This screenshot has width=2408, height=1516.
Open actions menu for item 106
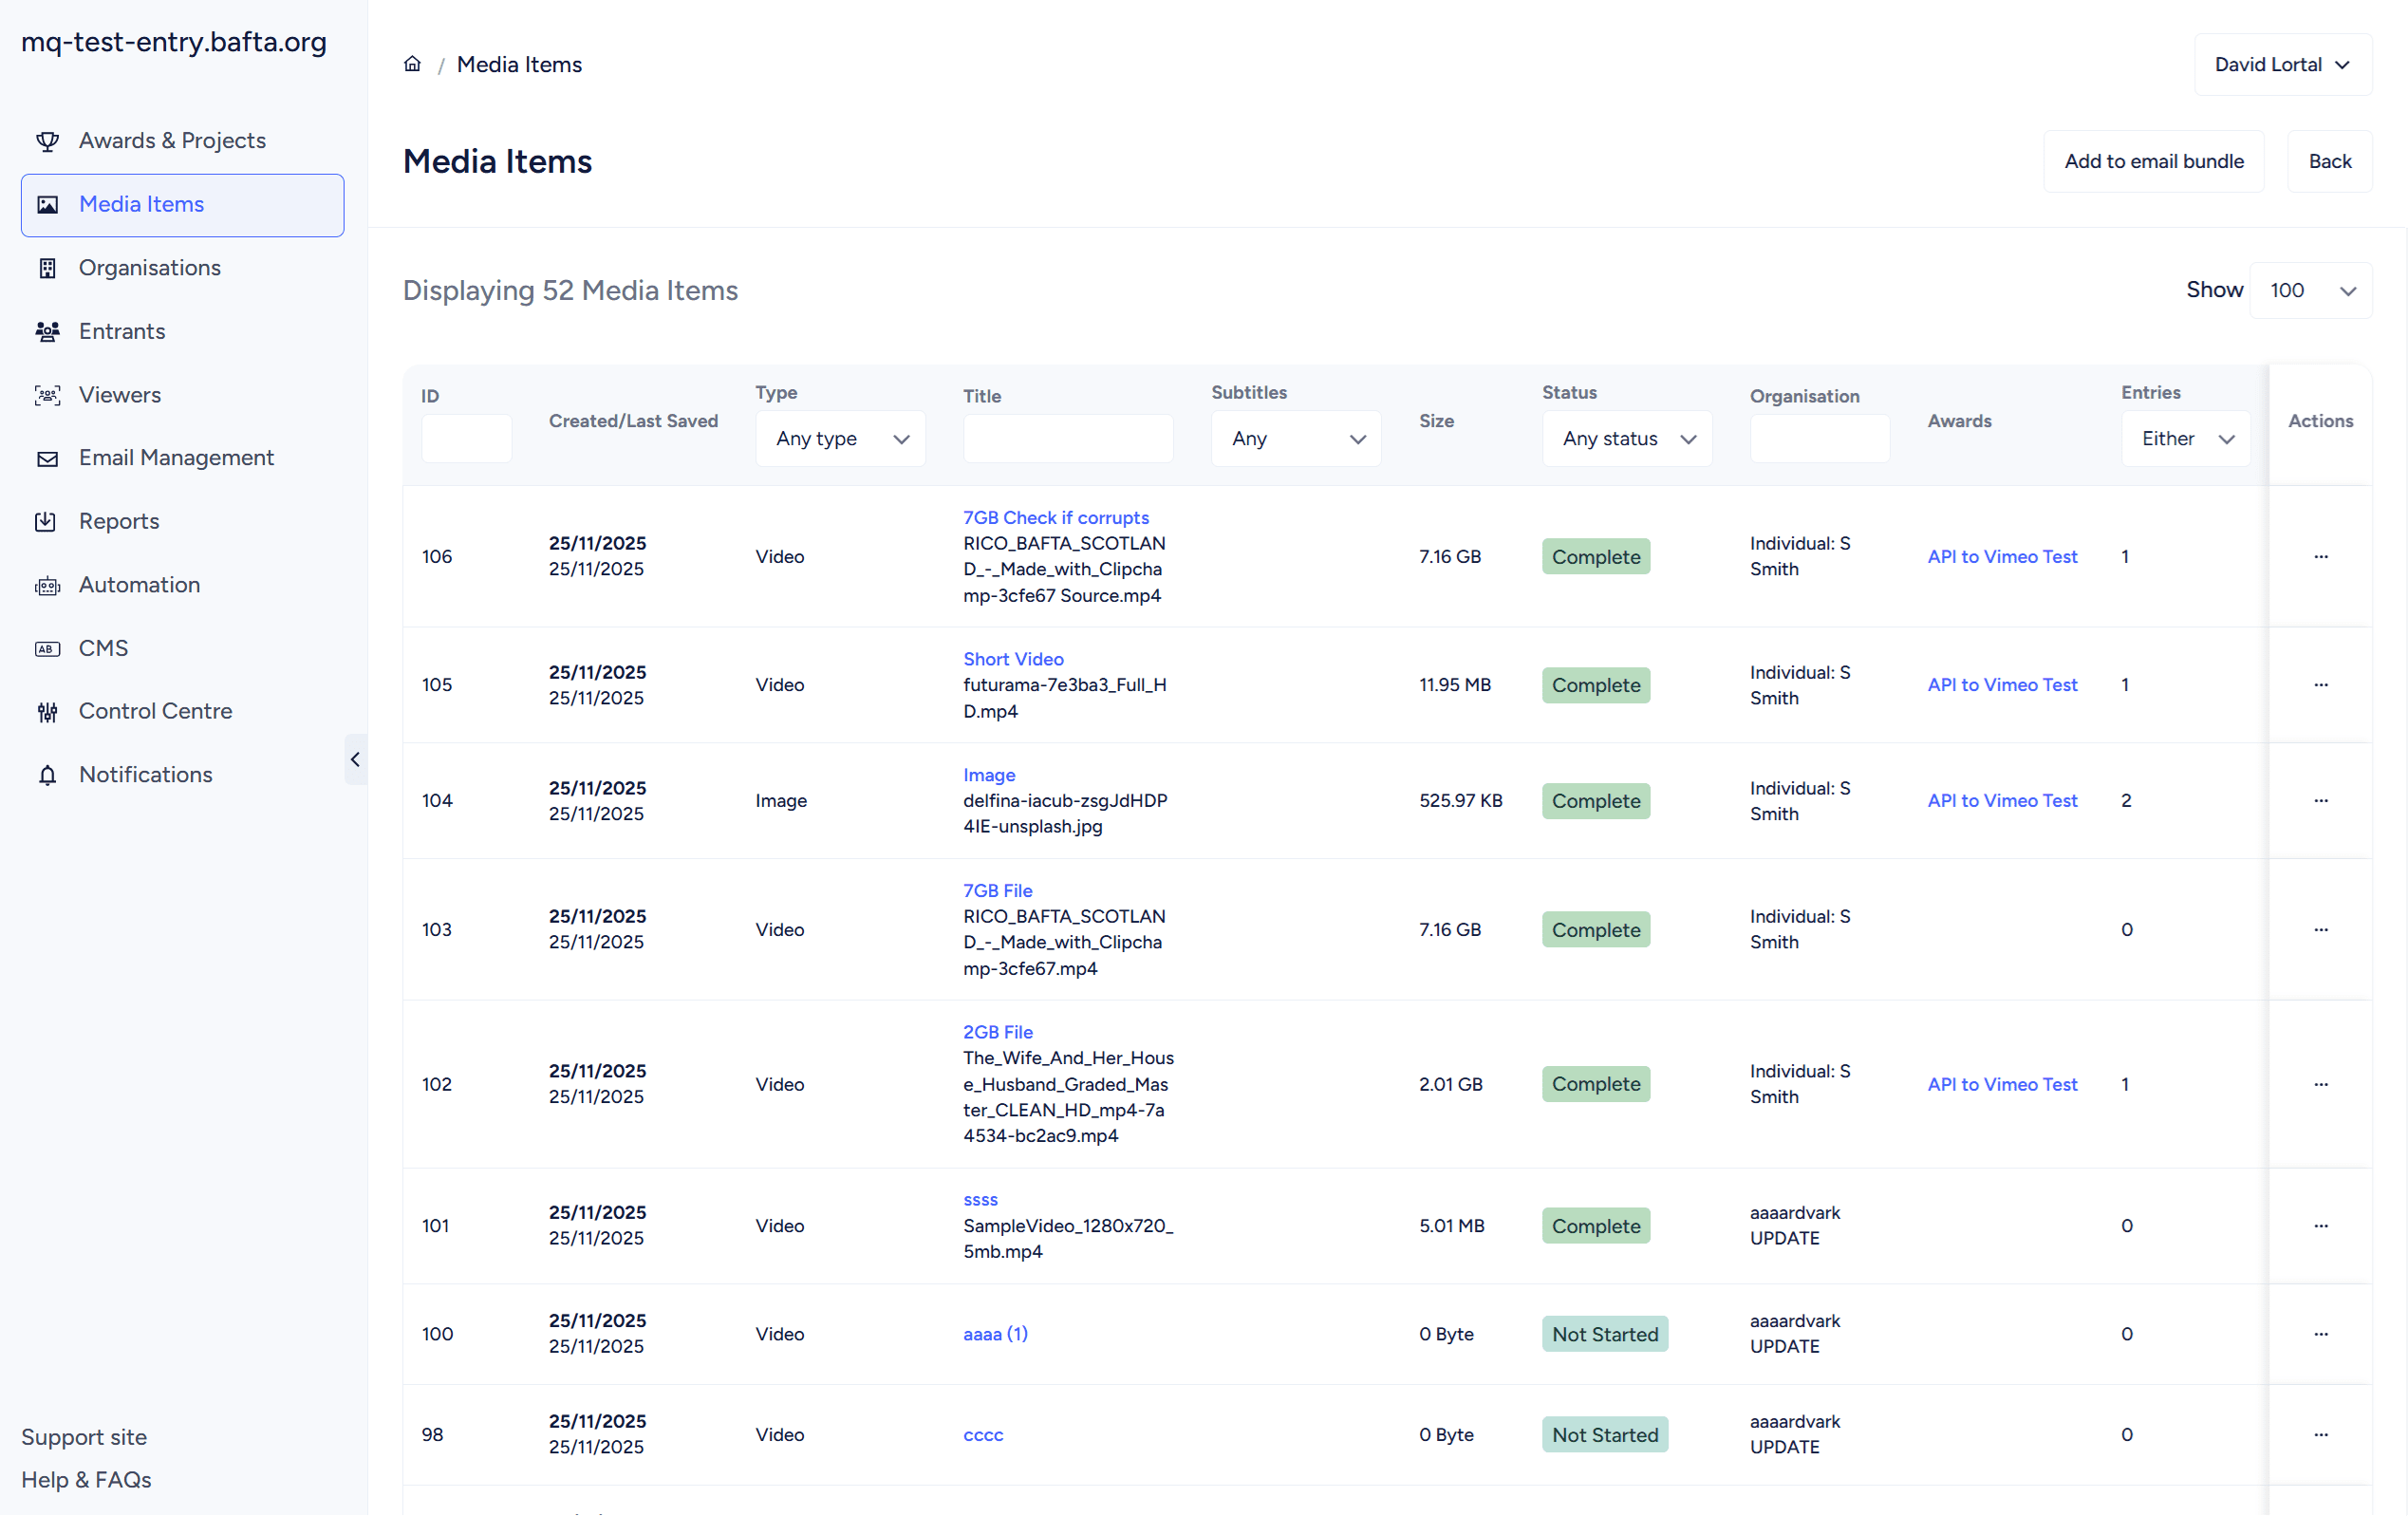pos(2320,556)
